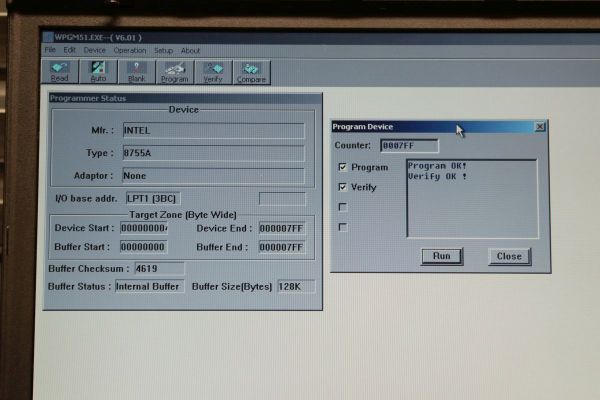Click the Compare toolbar icon
Screen dimensions: 600x400
(x=251, y=71)
